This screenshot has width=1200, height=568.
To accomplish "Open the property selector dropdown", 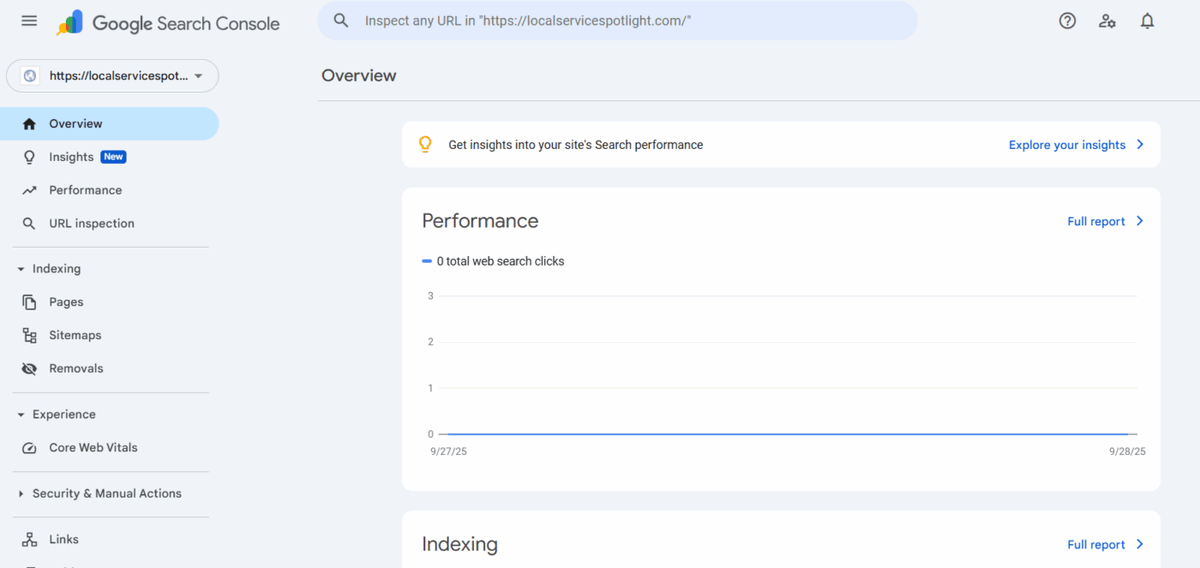I will pyautogui.click(x=112, y=76).
